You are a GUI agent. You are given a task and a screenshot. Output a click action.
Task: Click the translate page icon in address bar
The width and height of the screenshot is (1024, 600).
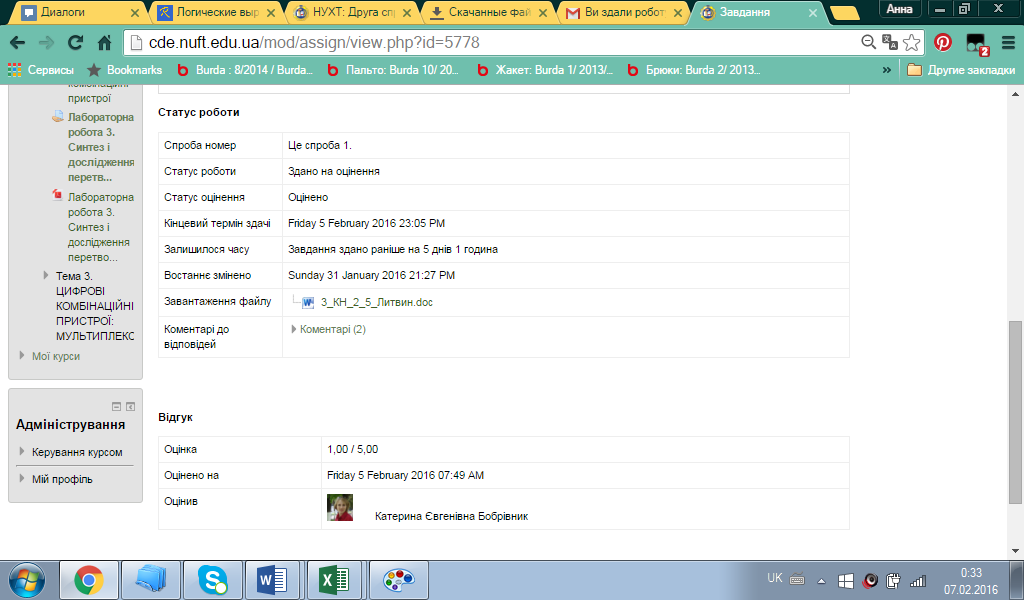889,43
